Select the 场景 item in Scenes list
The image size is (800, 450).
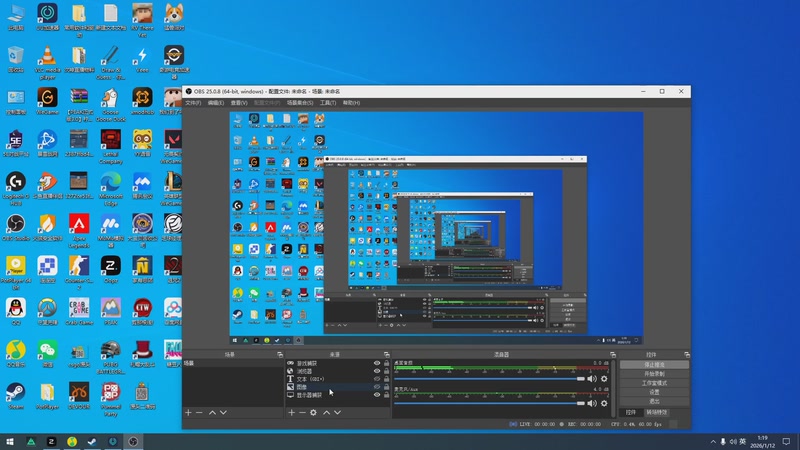pyautogui.click(x=233, y=363)
